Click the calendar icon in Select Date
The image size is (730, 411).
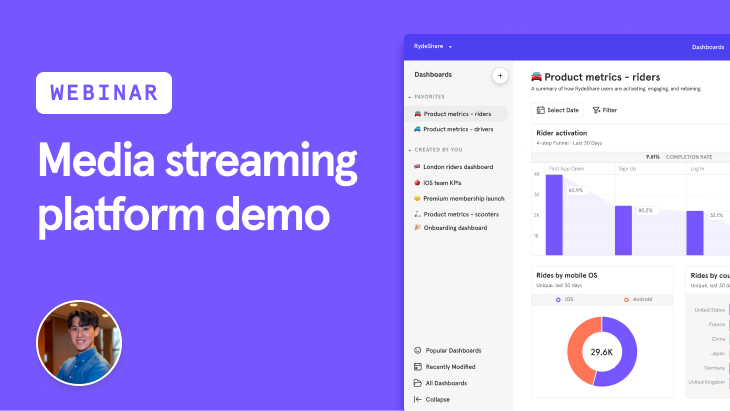pos(541,110)
